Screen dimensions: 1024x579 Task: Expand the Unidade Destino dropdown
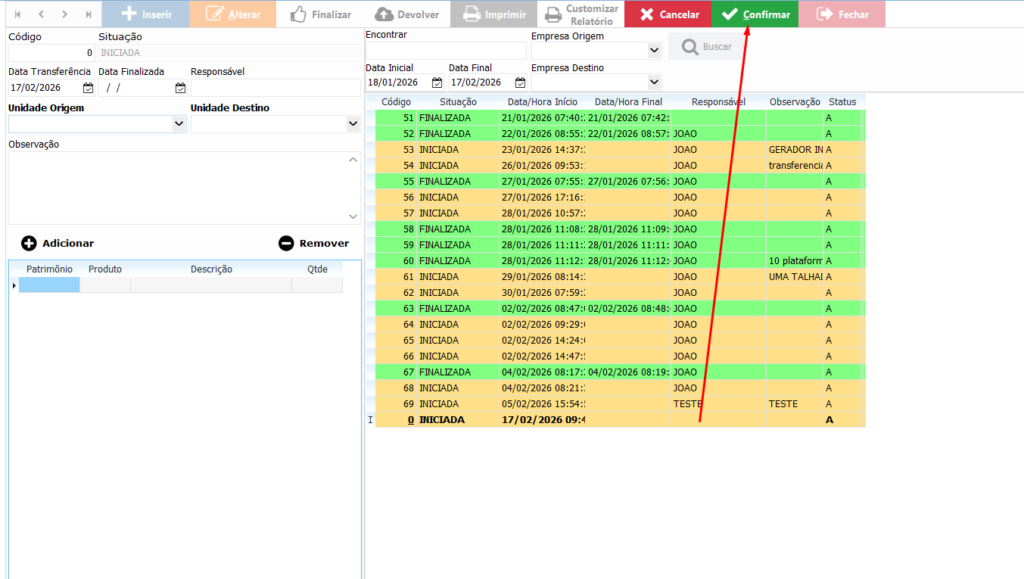(x=352, y=124)
